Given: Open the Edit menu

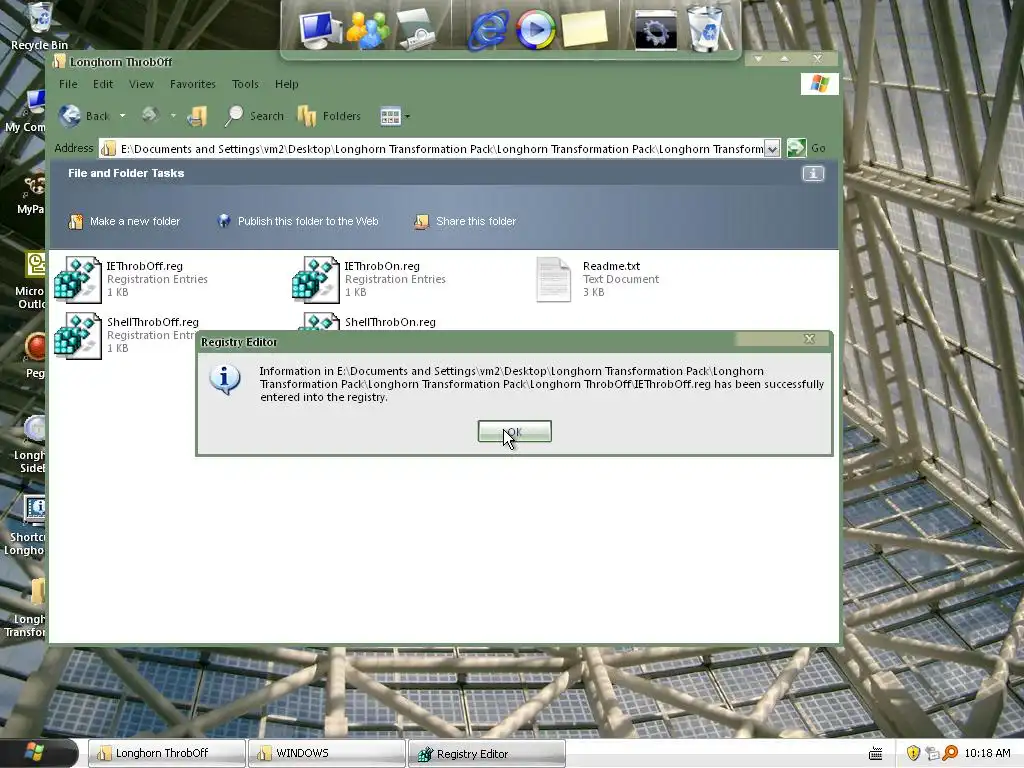Looking at the screenshot, I should coord(103,84).
